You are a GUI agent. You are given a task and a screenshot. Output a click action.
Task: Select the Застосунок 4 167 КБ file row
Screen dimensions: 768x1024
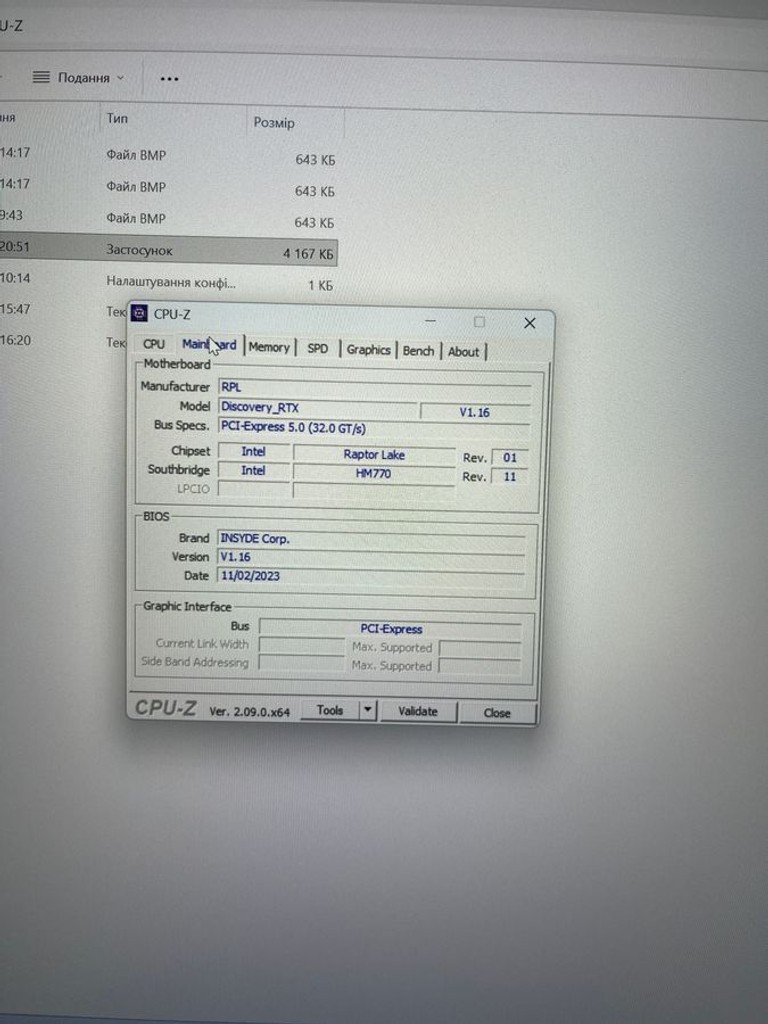pos(168,251)
